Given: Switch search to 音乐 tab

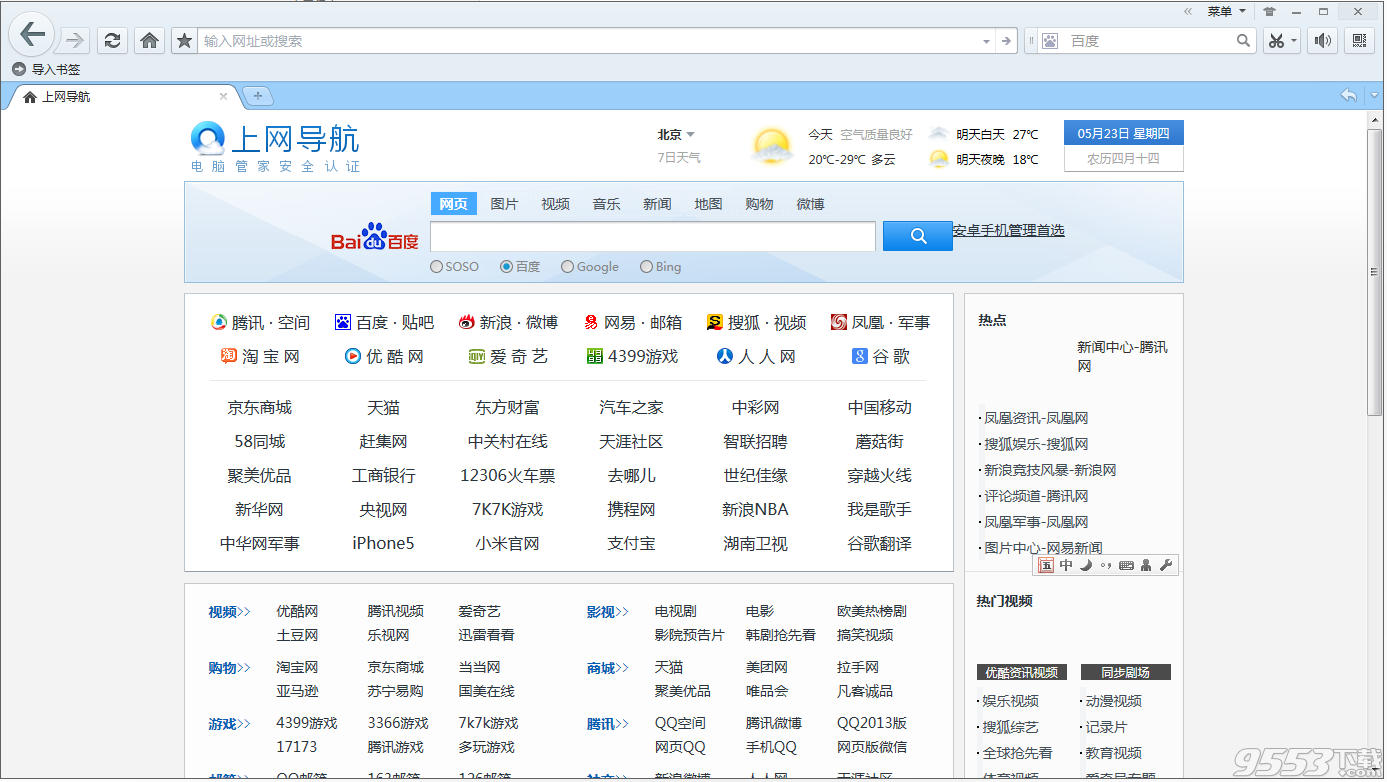Looking at the screenshot, I should (x=606, y=204).
